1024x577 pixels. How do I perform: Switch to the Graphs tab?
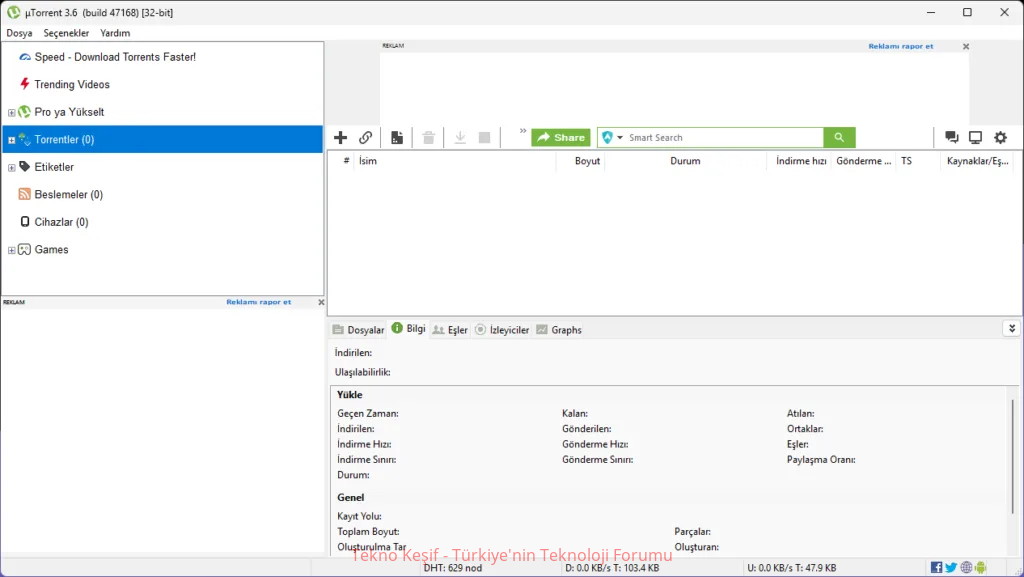coord(559,330)
